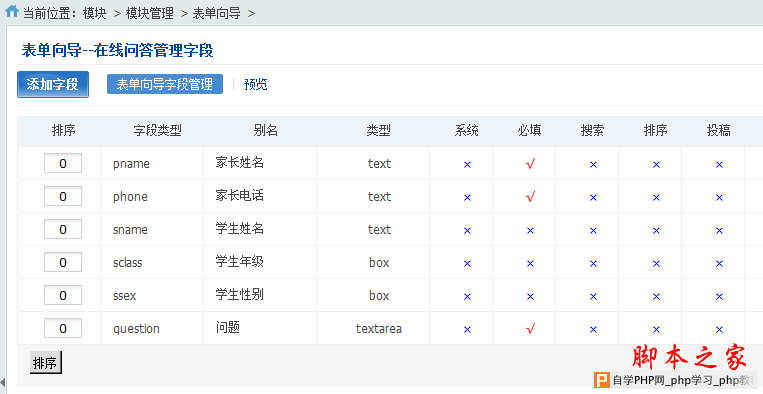The width and height of the screenshot is (763, 394).
Task: Click the 类型 column header
Action: pyautogui.click(x=379, y=130)
